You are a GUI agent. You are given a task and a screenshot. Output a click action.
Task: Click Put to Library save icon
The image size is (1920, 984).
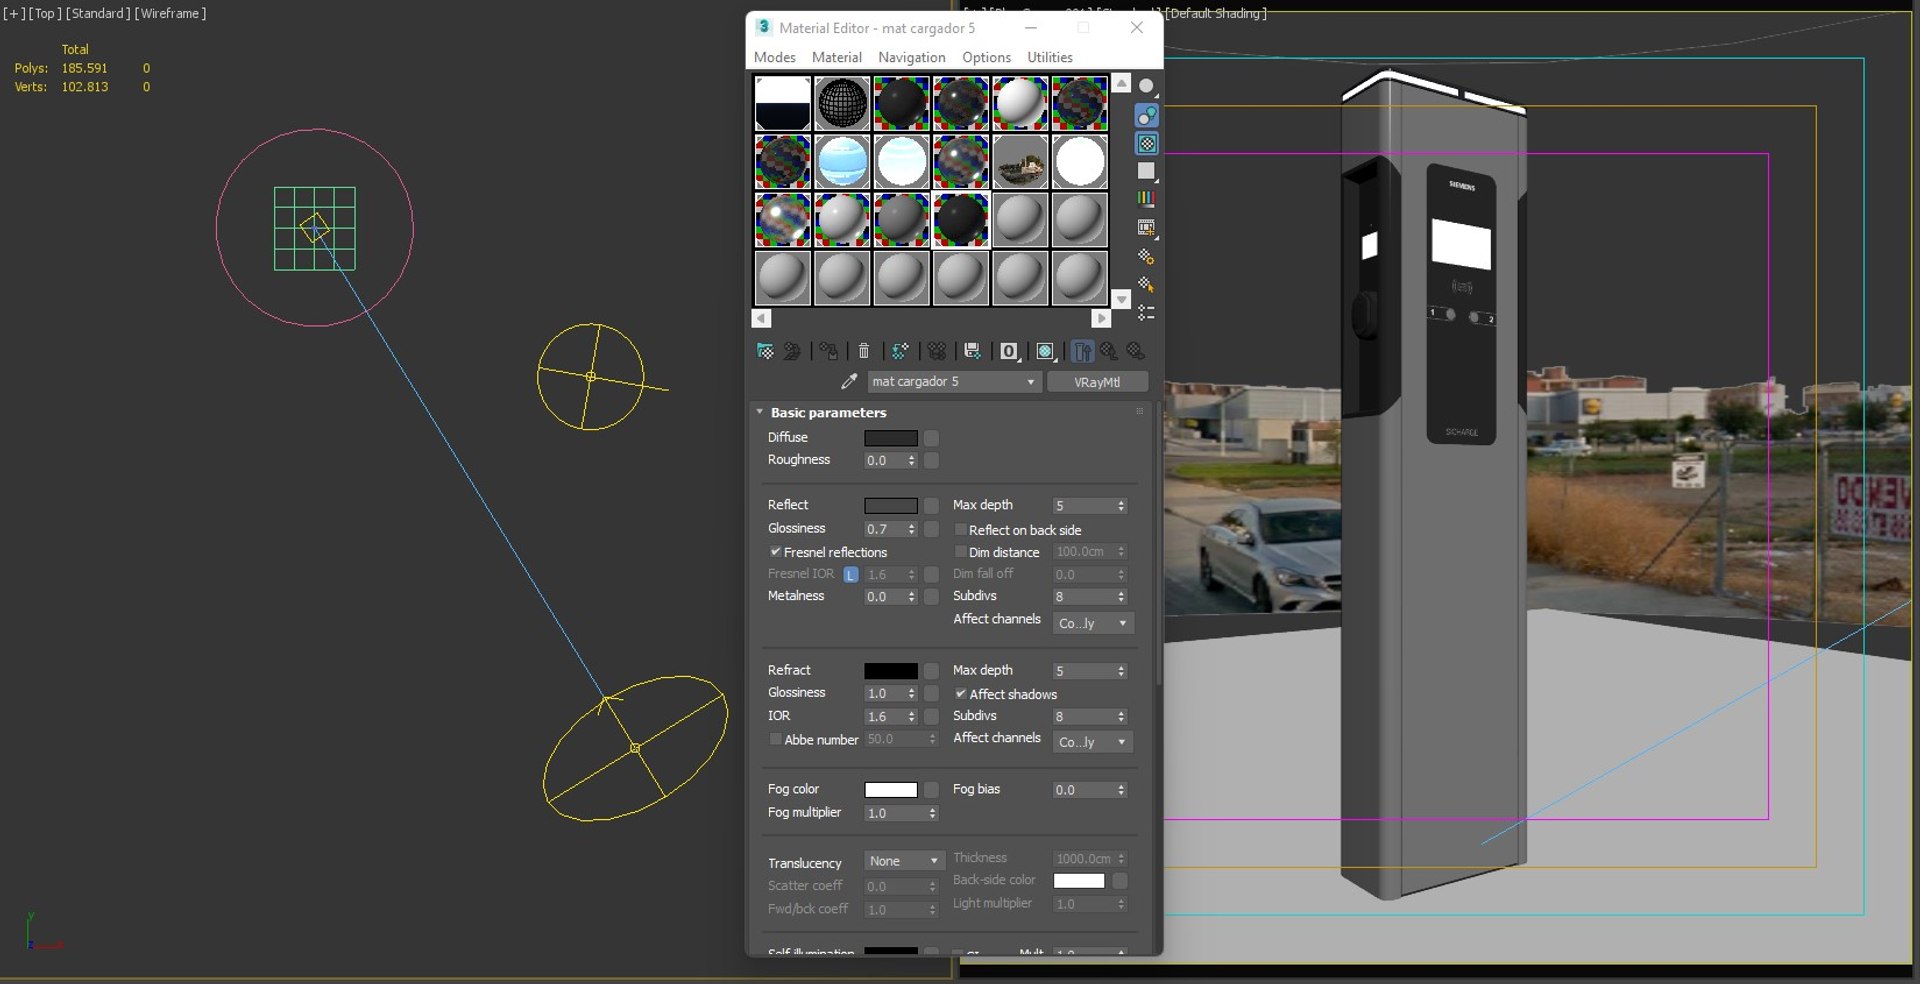tap(972, 351)
